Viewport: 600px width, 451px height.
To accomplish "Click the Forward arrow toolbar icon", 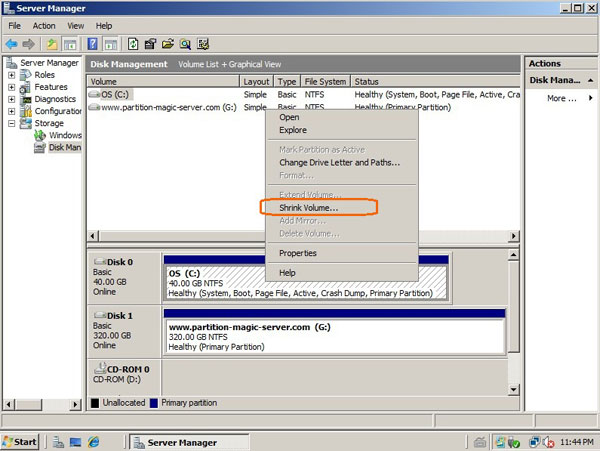I will [x=28, y=44].
